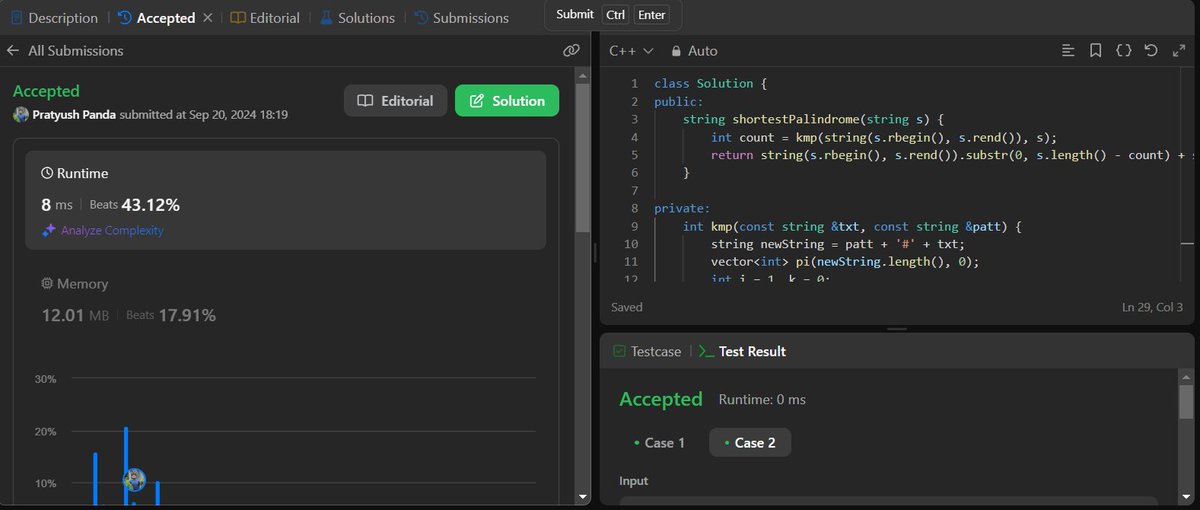
Task: Click the Solutions tab flask icon
Action: click(x=326, y=18)
